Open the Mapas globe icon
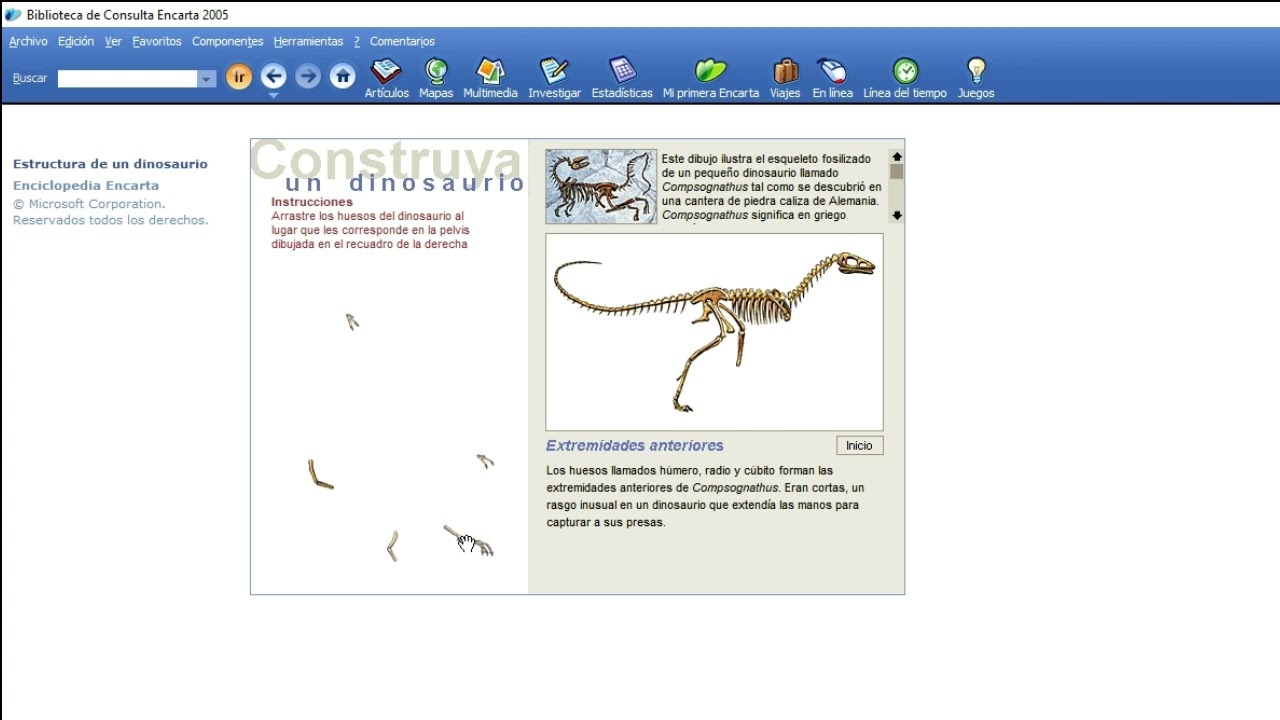1280x720 pixels. [x=436, y=71]
